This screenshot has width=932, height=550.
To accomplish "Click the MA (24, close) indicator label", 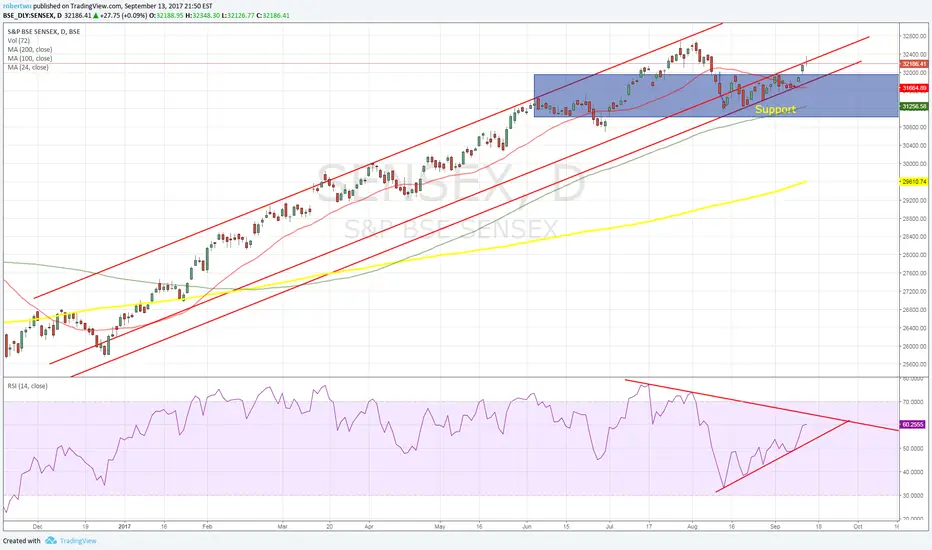I will click(x=28, y=67).
